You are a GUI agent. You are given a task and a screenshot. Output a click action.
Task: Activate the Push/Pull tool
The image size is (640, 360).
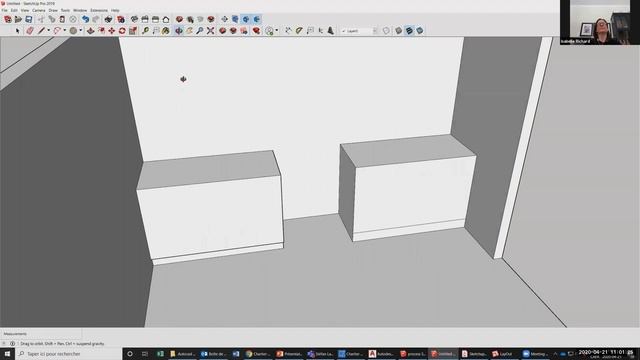pos(91,31)
